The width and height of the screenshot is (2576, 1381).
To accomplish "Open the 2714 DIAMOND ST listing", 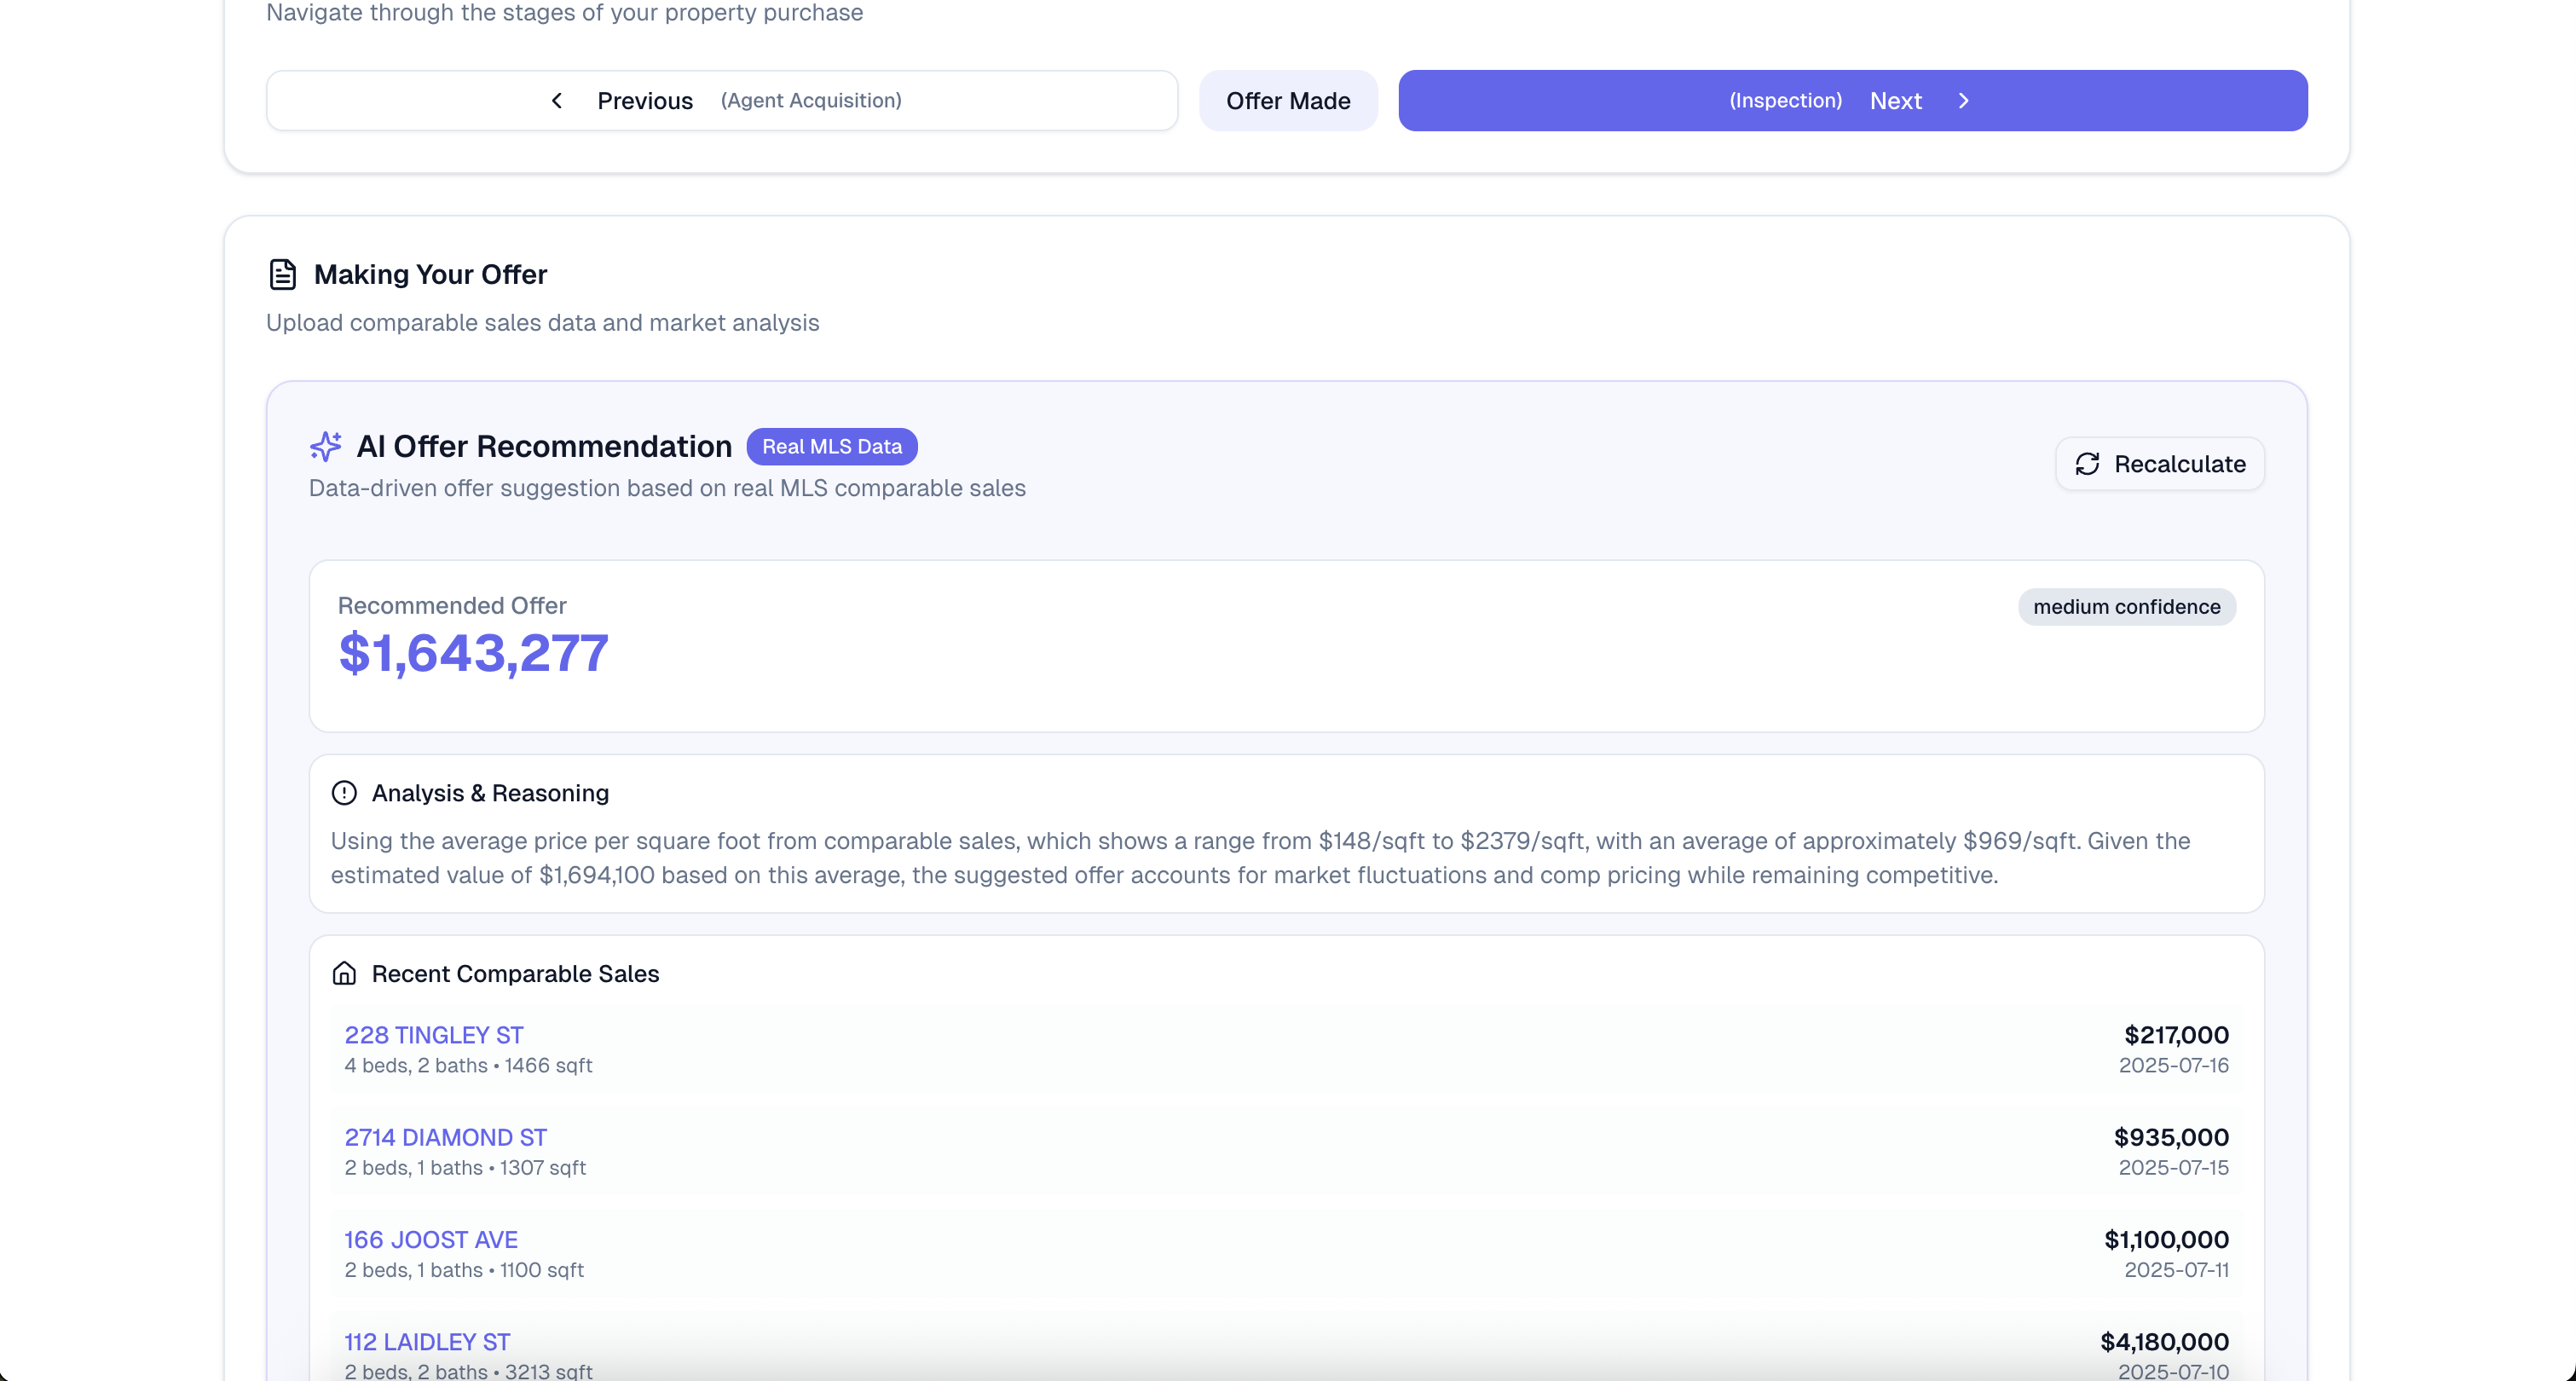I will [446, 1137].
